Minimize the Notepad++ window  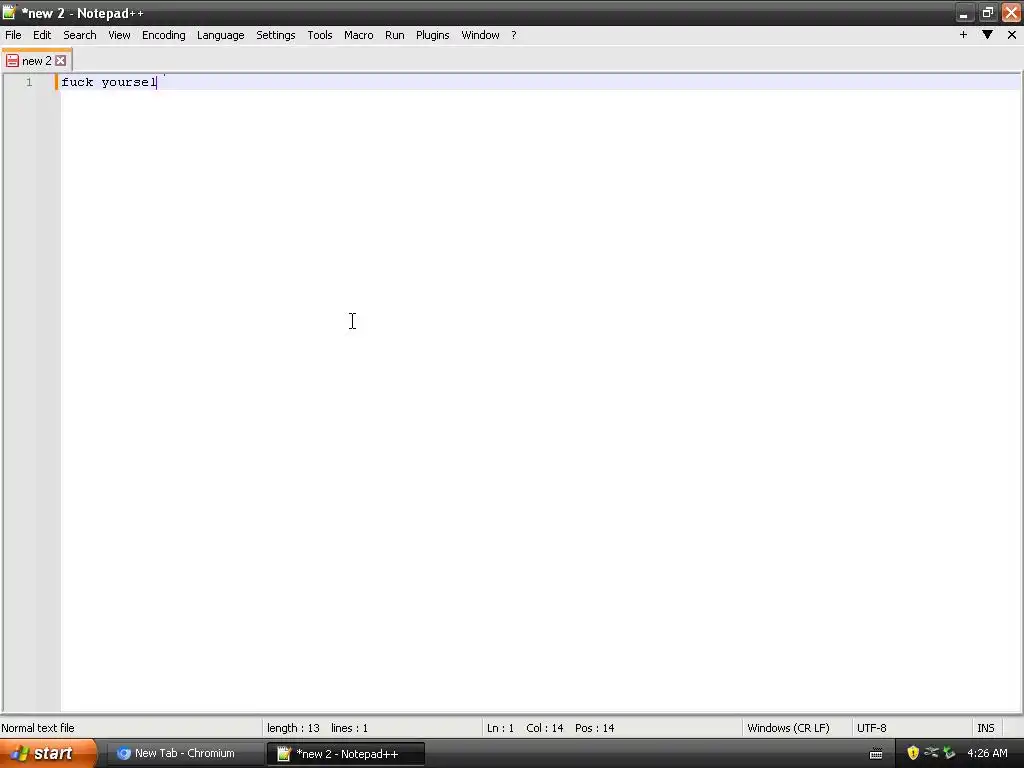coord(963,13)
